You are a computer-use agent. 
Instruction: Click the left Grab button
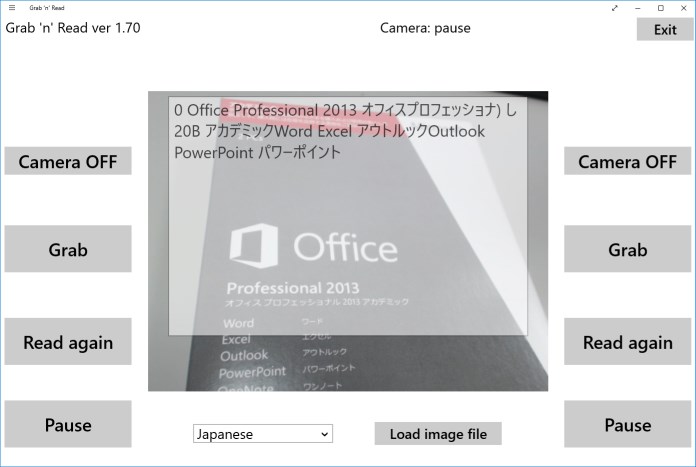point(68,249)
